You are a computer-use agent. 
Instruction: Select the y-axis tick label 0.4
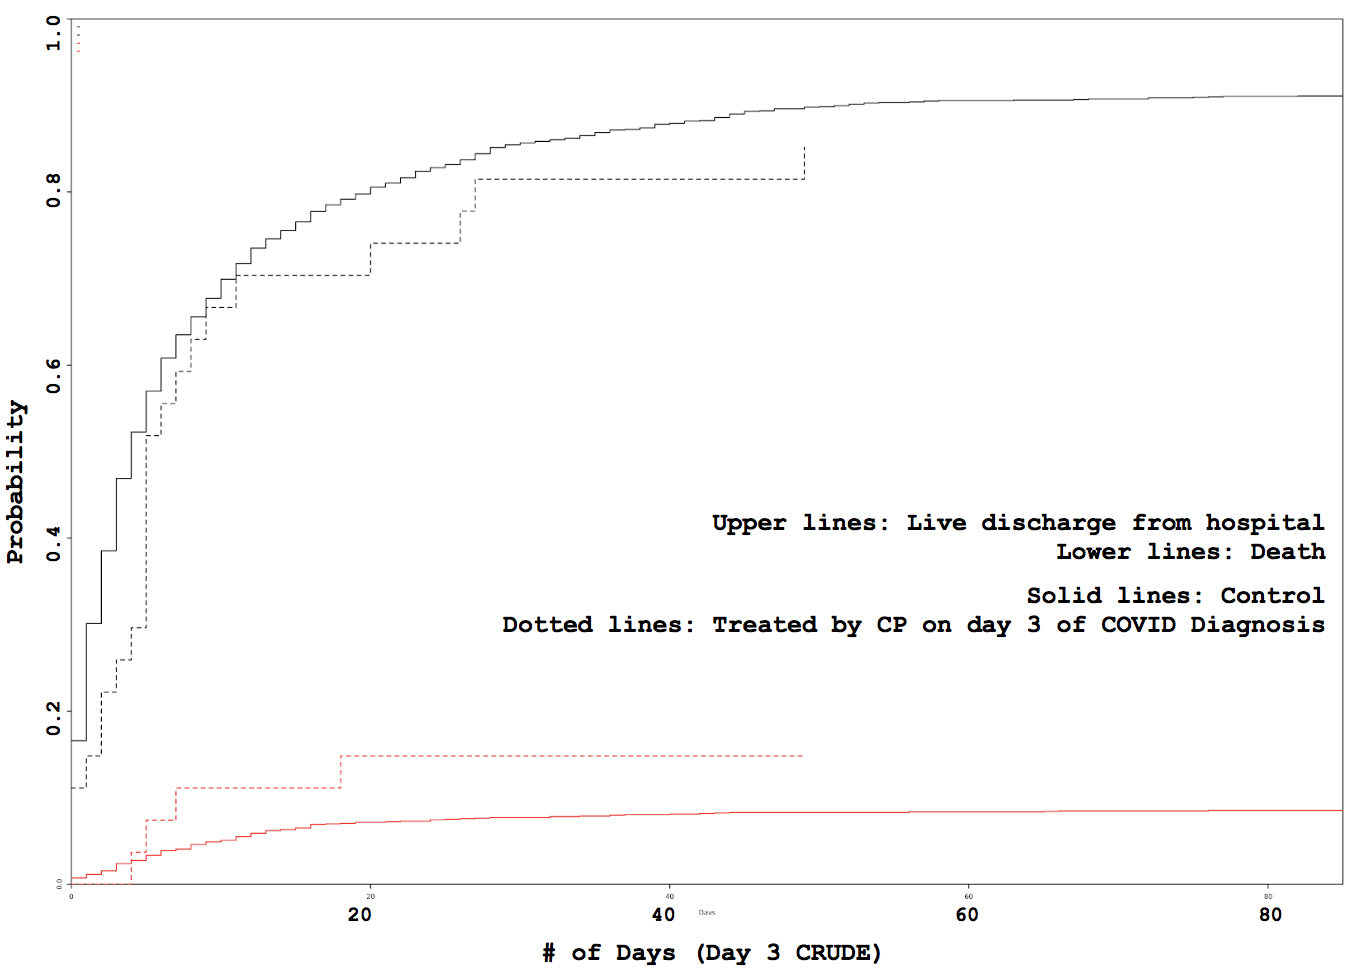click(53, 545)
